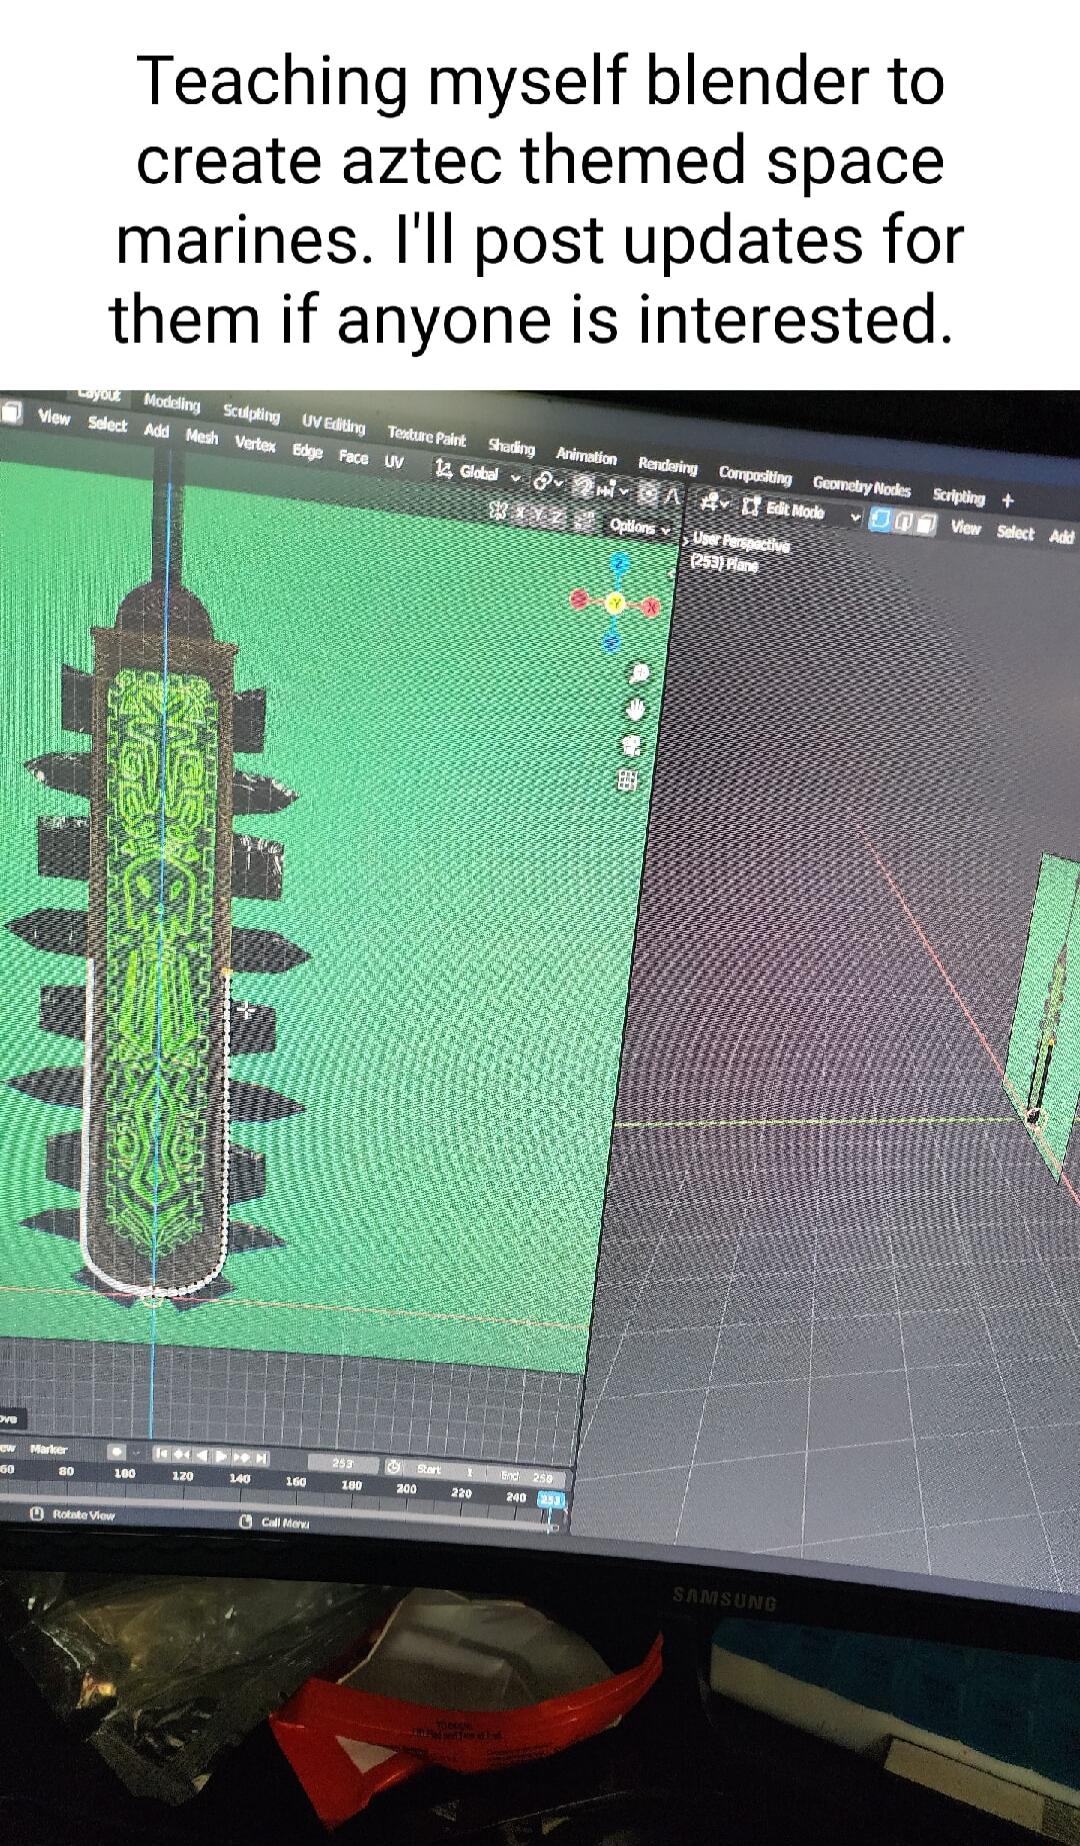This screenshot has height=1846, width=1080.
Task: Click the current frame field showing 253
Action: [x=343, y=1463]
